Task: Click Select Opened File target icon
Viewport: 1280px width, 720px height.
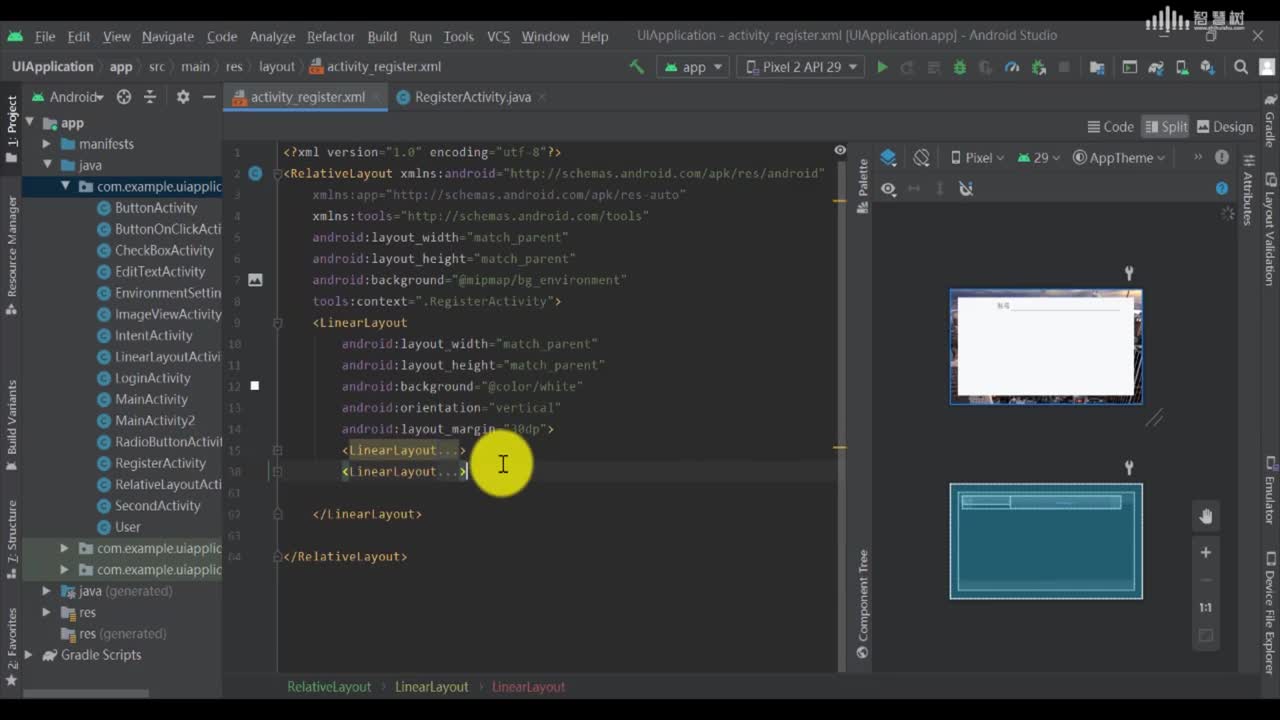Action: 124,97
